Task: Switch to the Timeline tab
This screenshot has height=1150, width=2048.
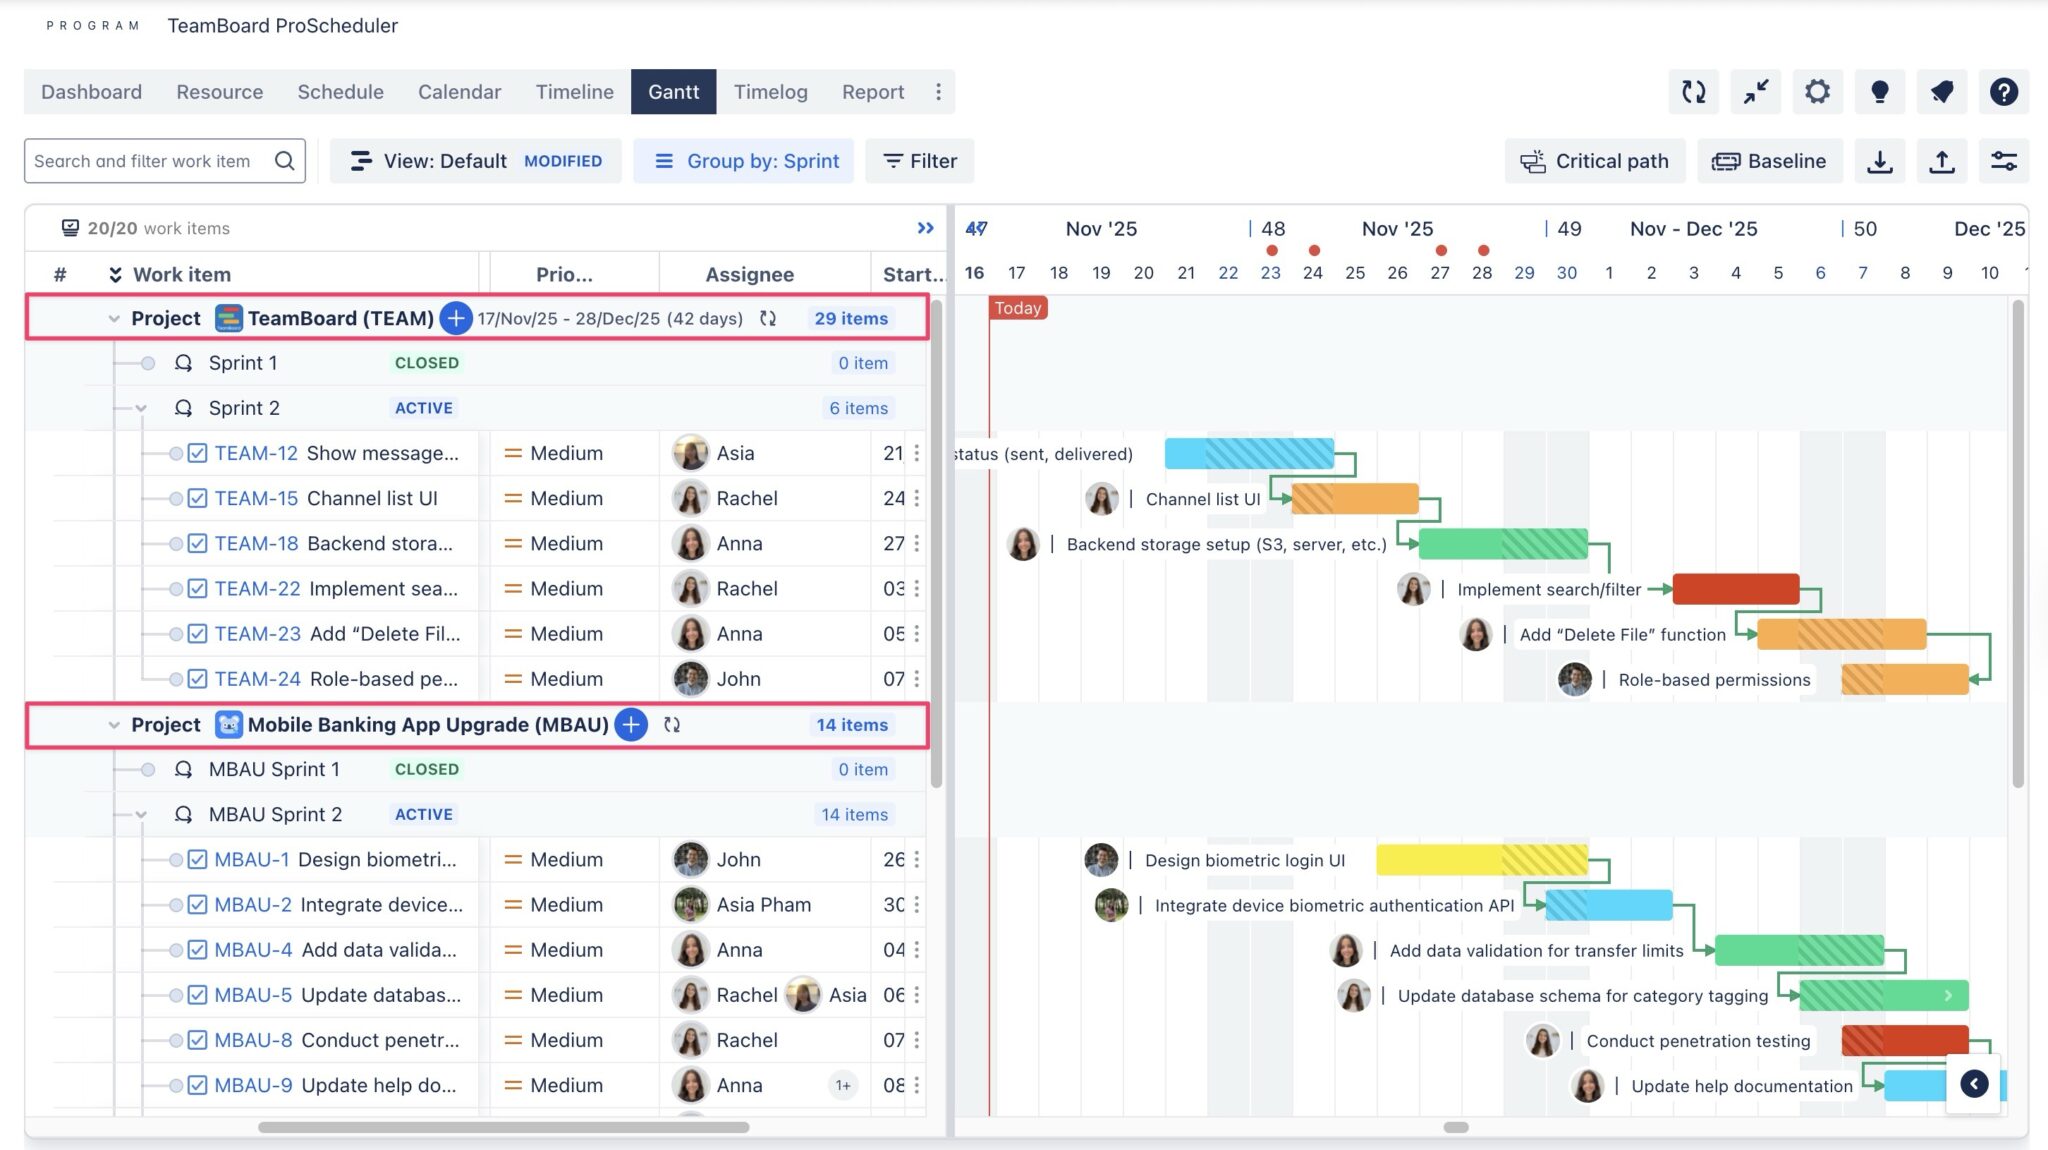Action: pos(574,91)
